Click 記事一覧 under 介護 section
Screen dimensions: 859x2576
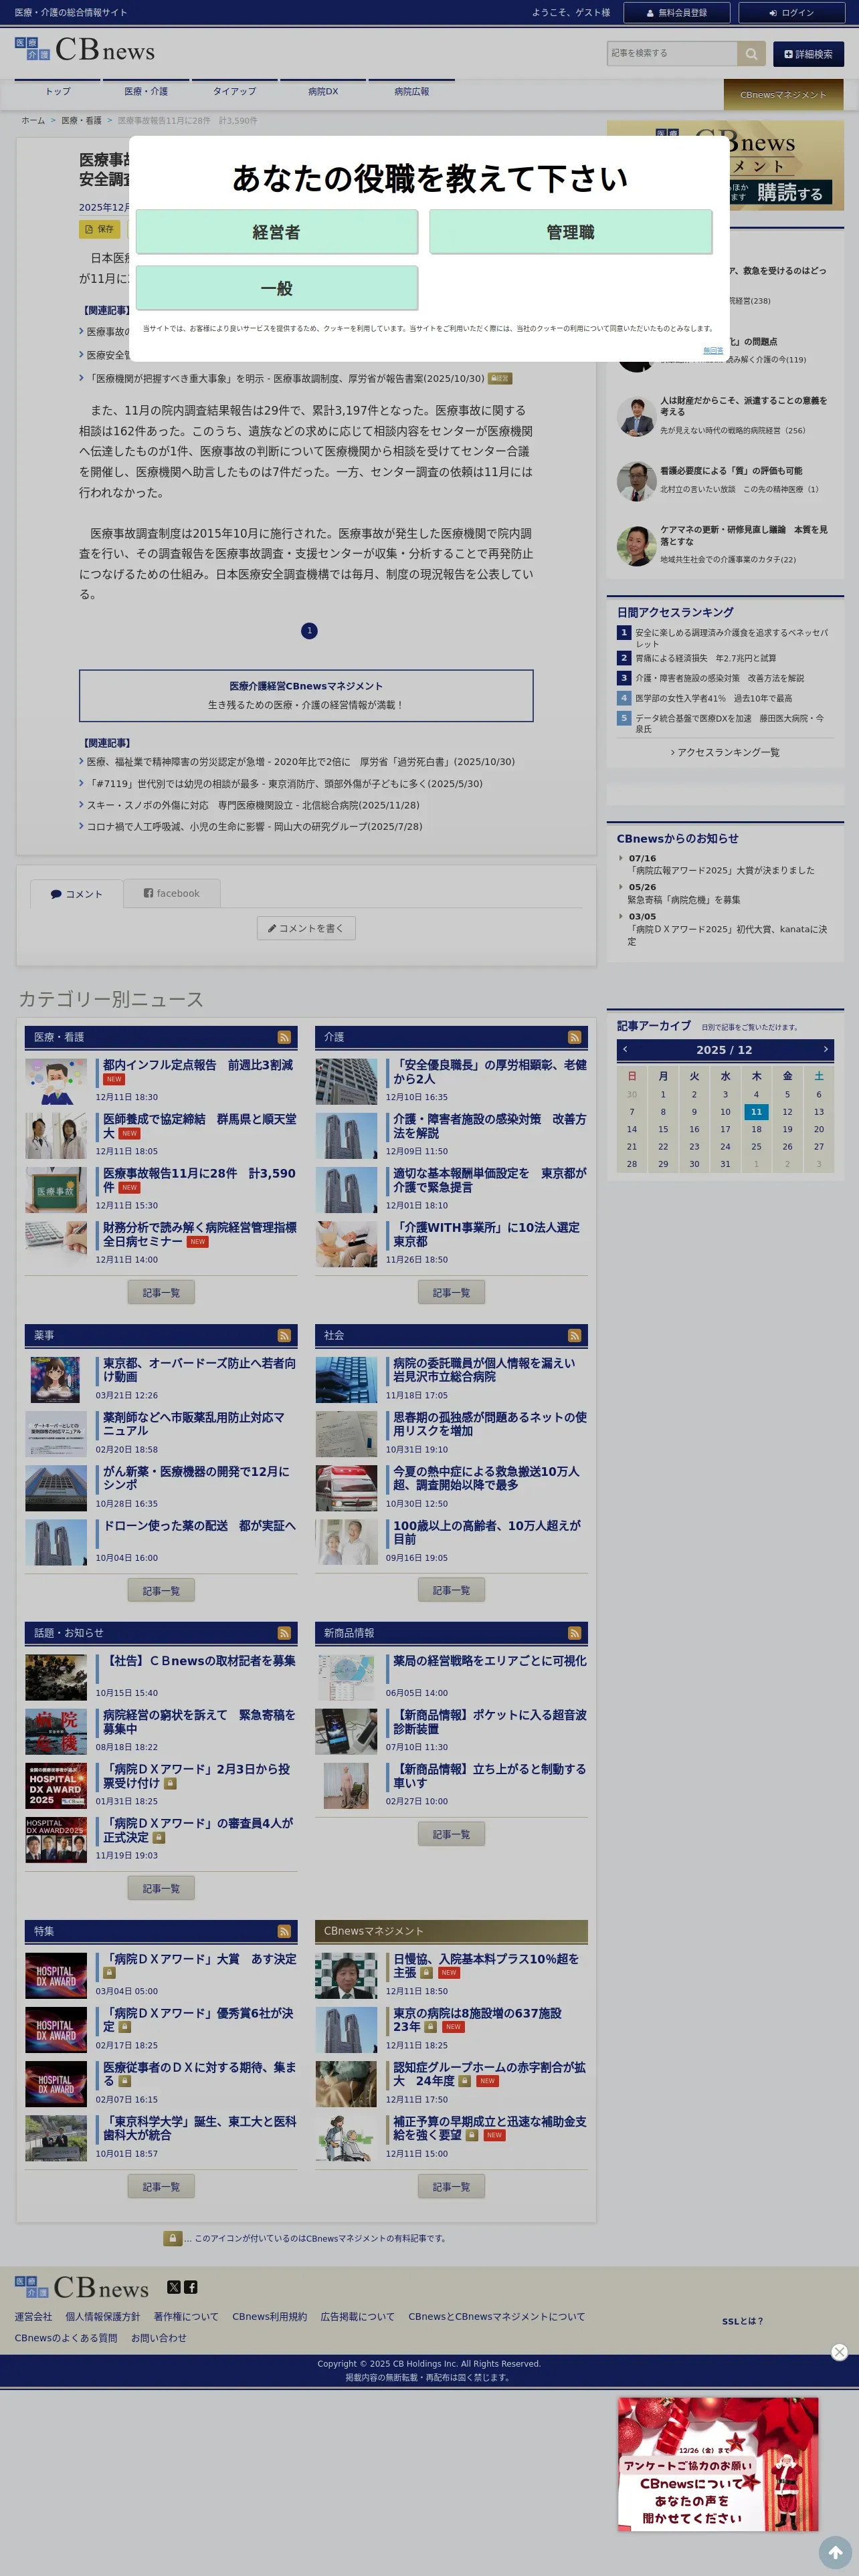(451, 1293)
